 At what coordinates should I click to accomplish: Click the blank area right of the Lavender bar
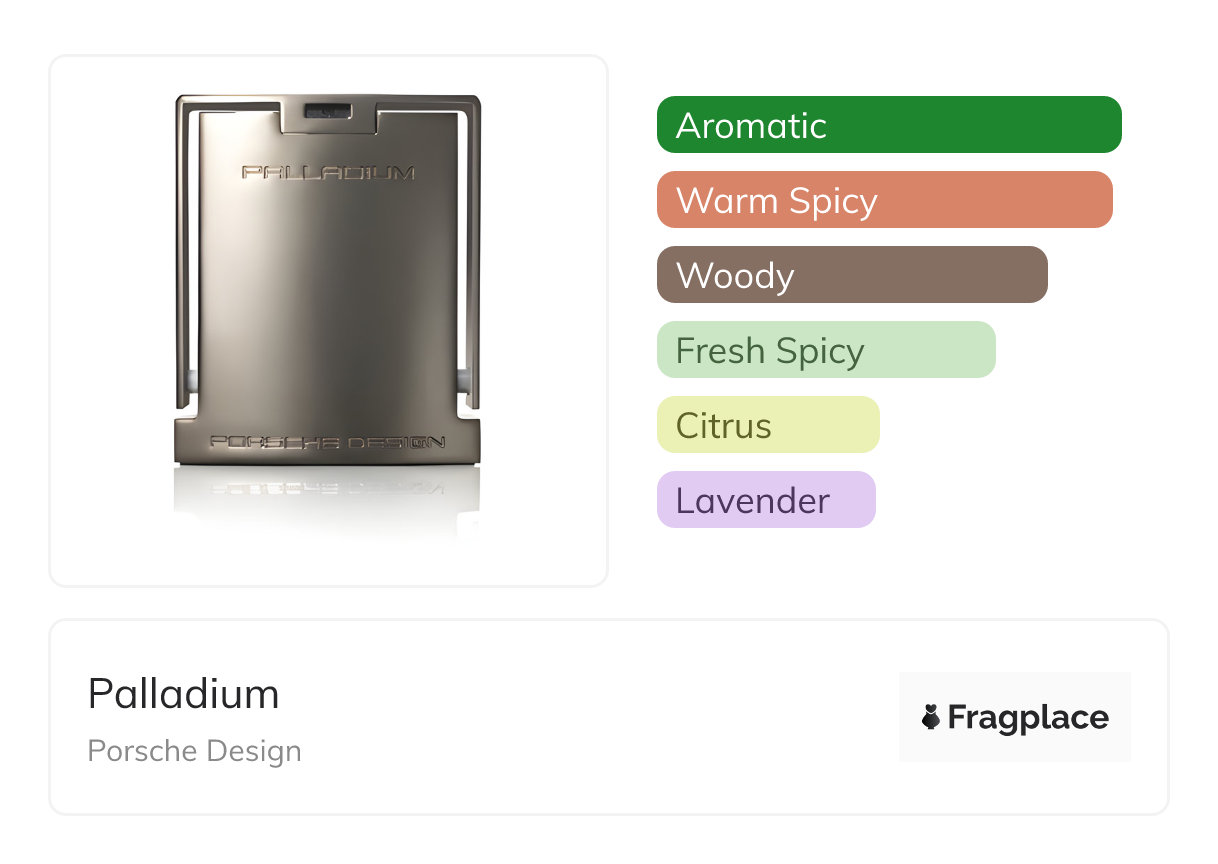point(1000,500)
